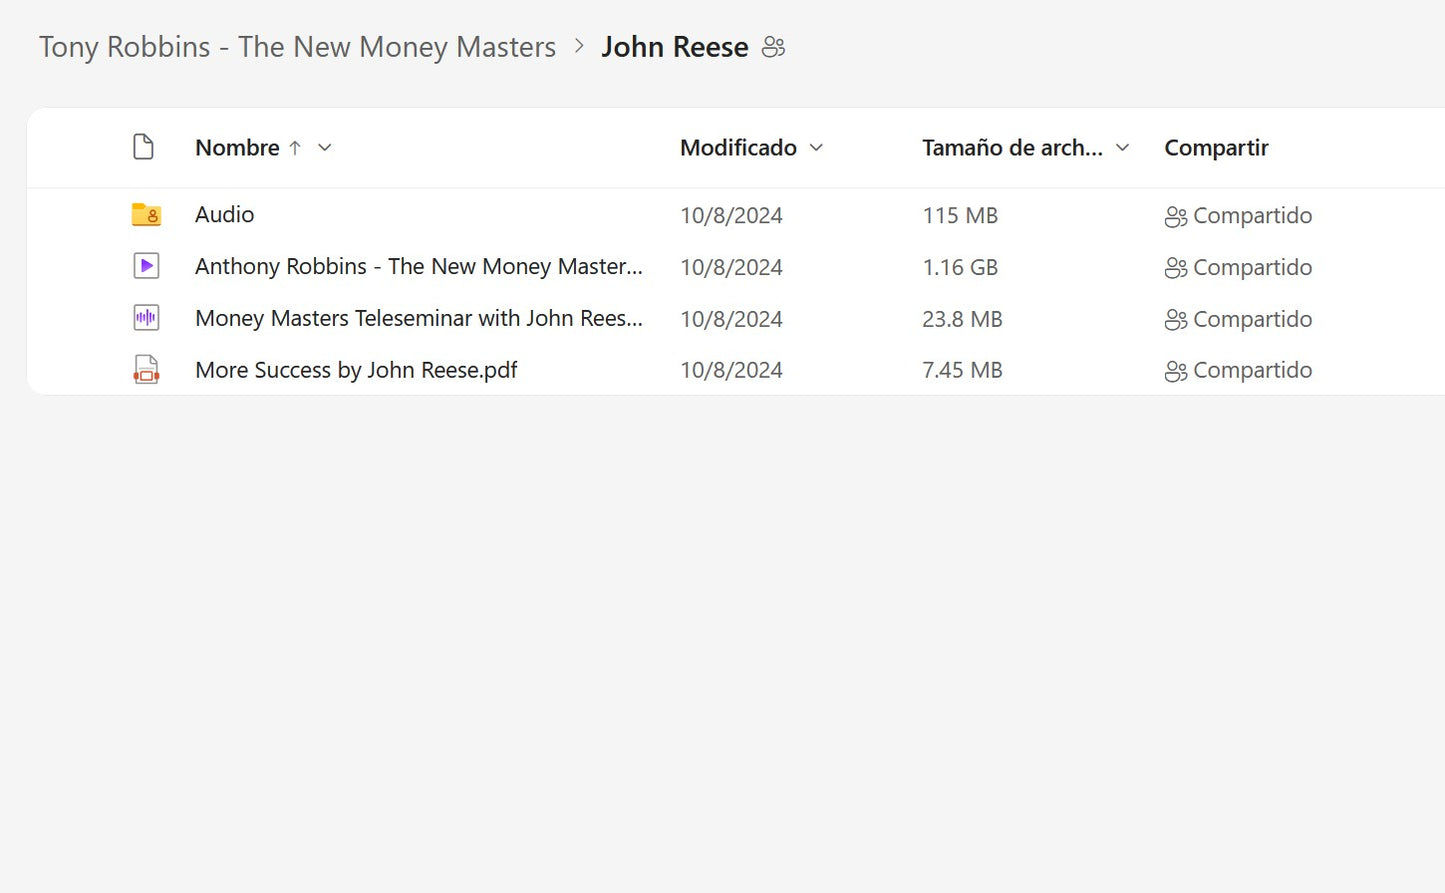Click the video file icon for Anthony Robbins
This screenshot has width=1445, height=893.
pos(146,266)
